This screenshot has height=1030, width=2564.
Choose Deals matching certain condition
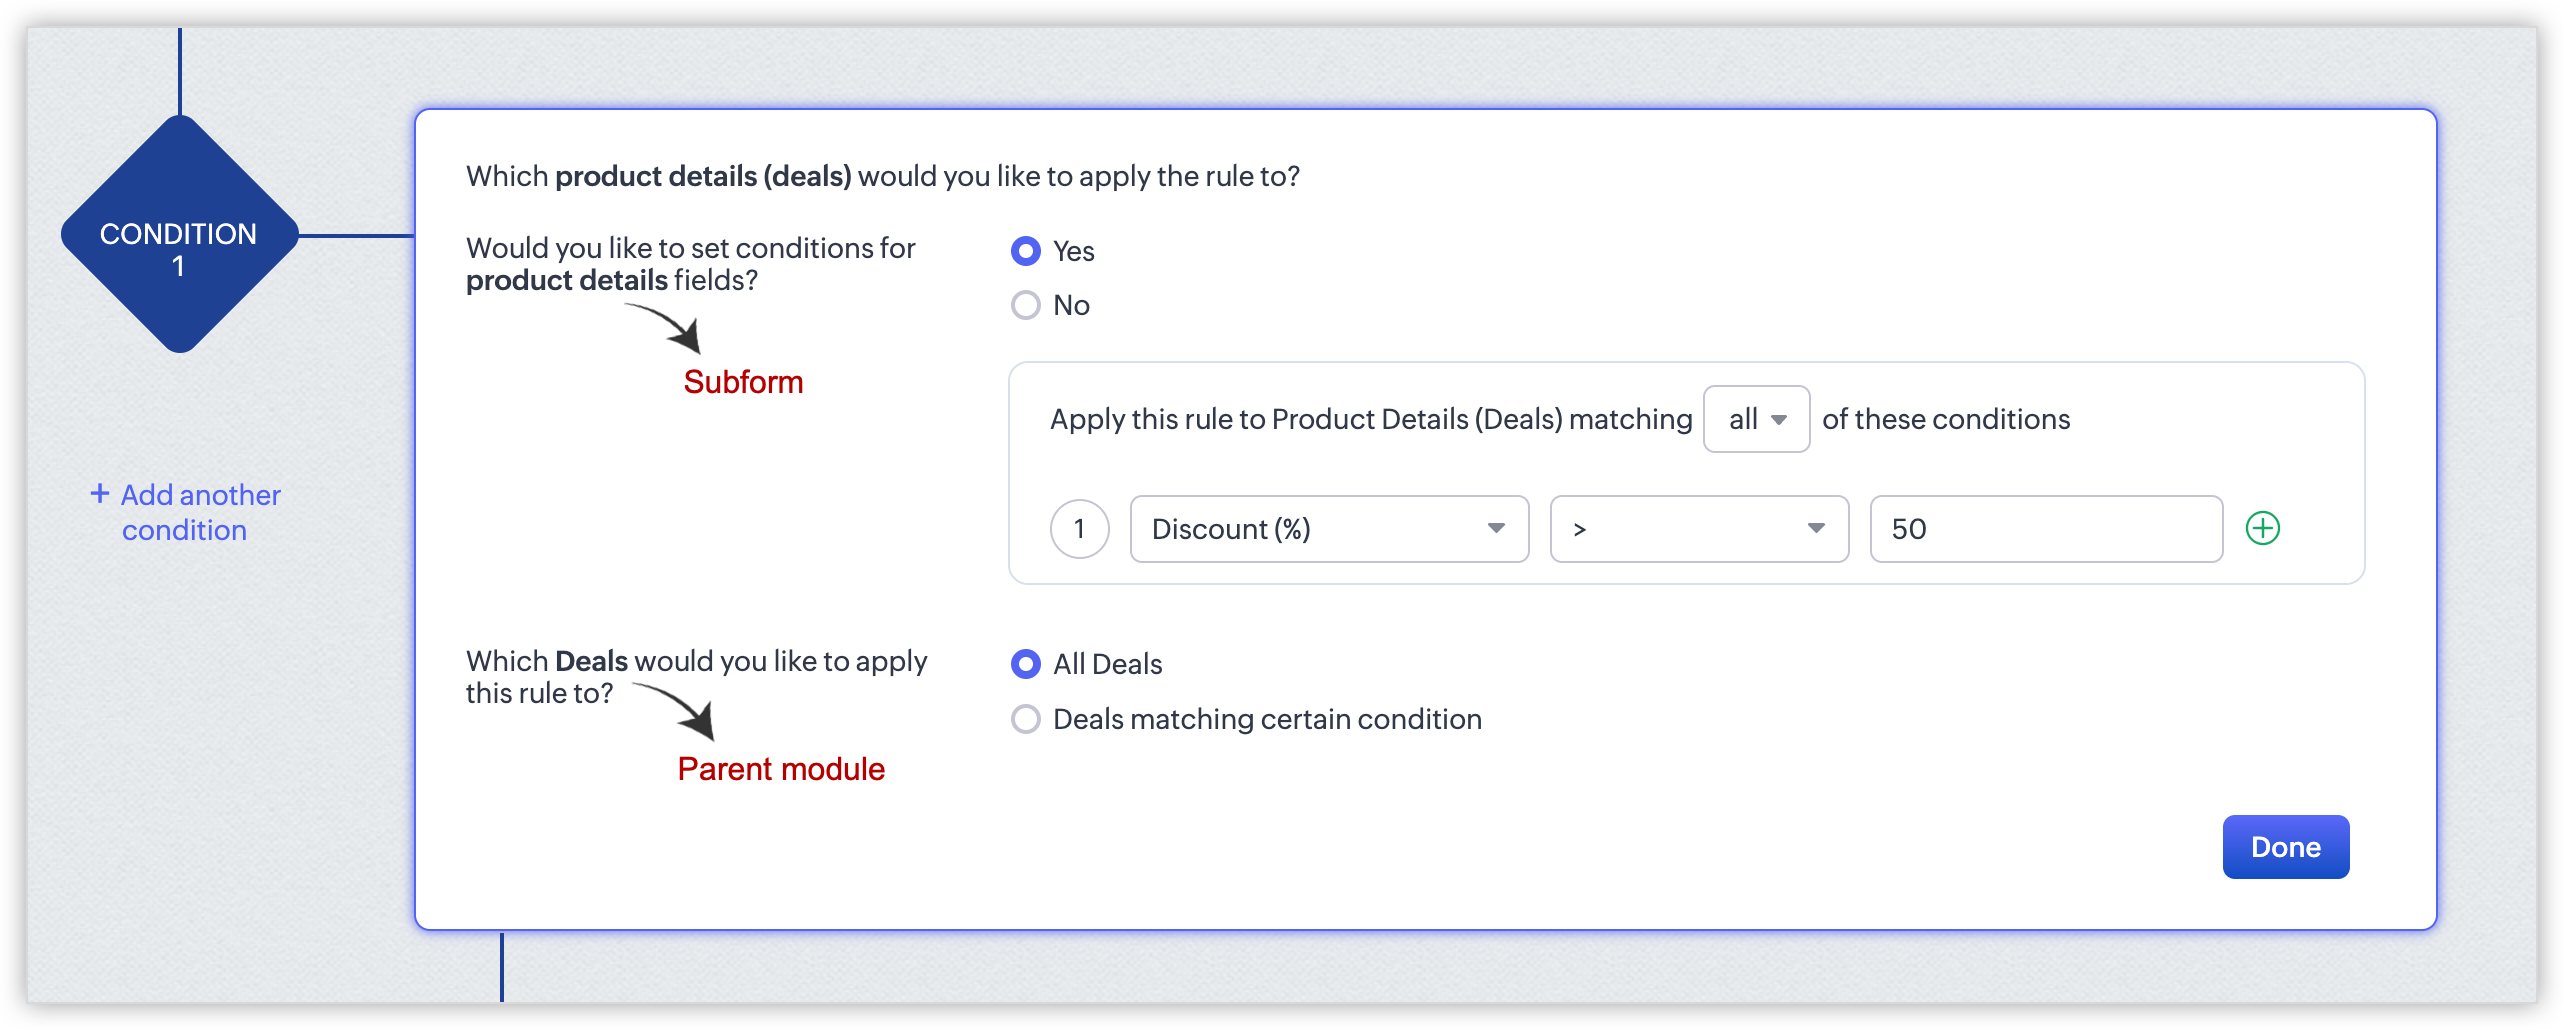(1026, 719)
